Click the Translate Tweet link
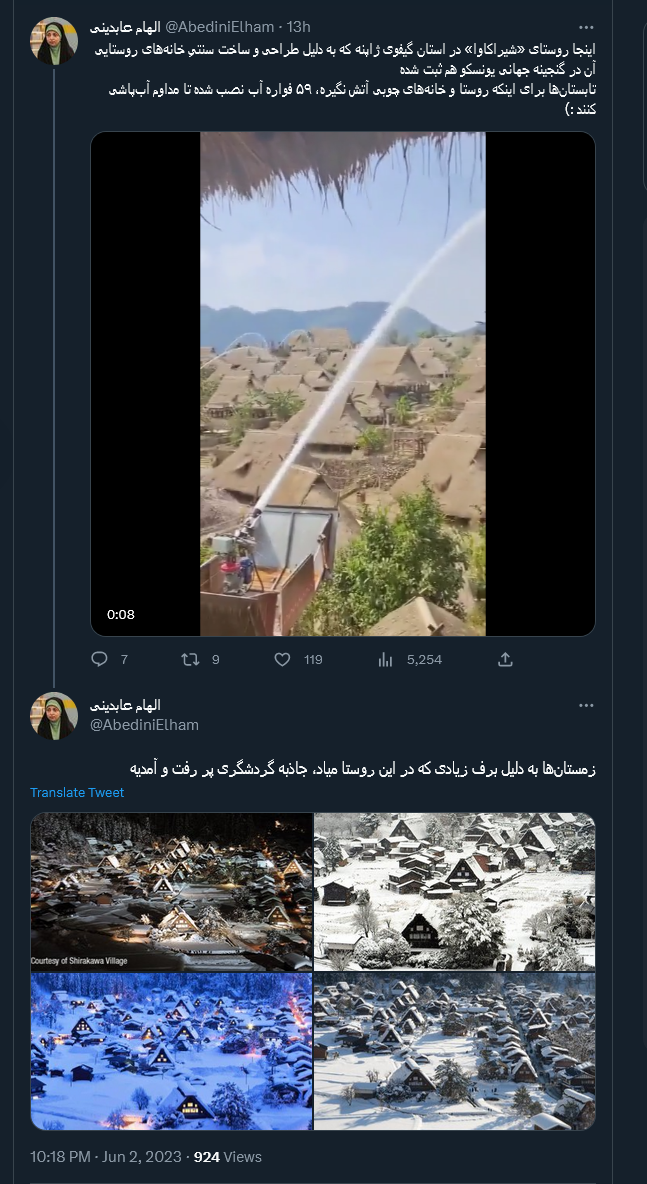 point(77,792)
